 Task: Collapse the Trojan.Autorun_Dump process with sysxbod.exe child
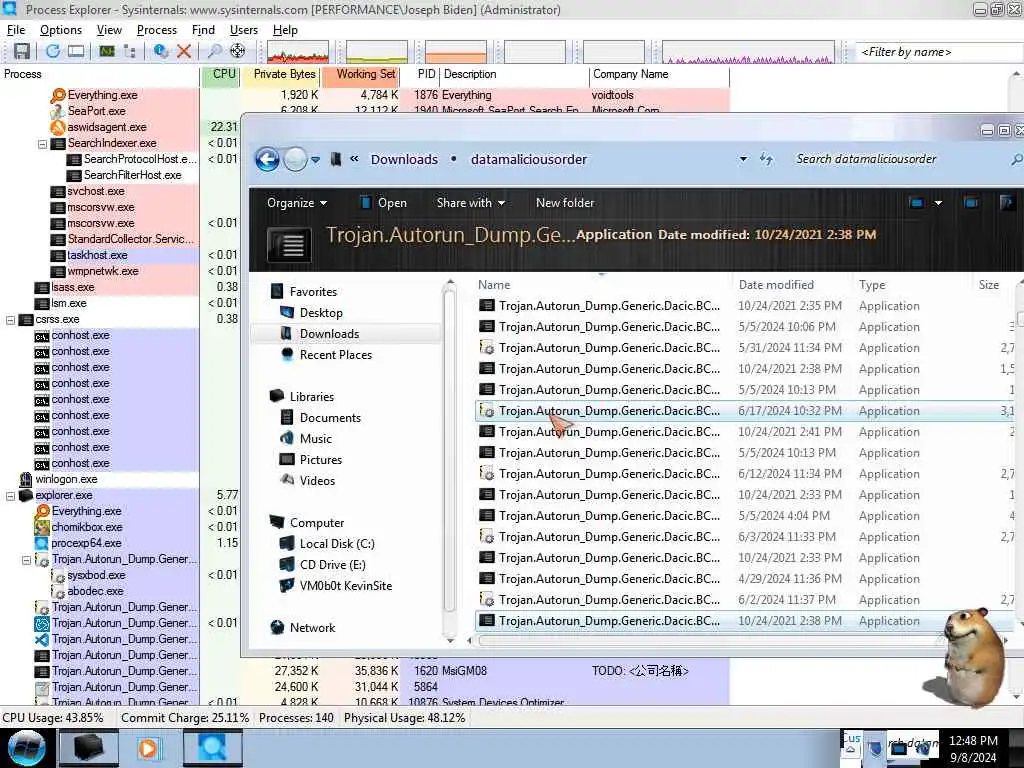point(27,560)
